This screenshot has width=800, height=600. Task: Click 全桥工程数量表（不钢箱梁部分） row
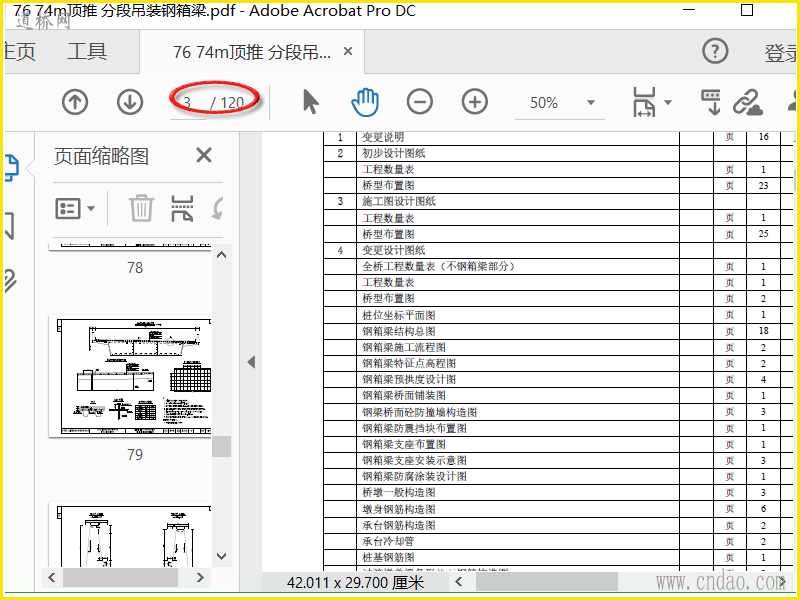[x=558, y=266]
